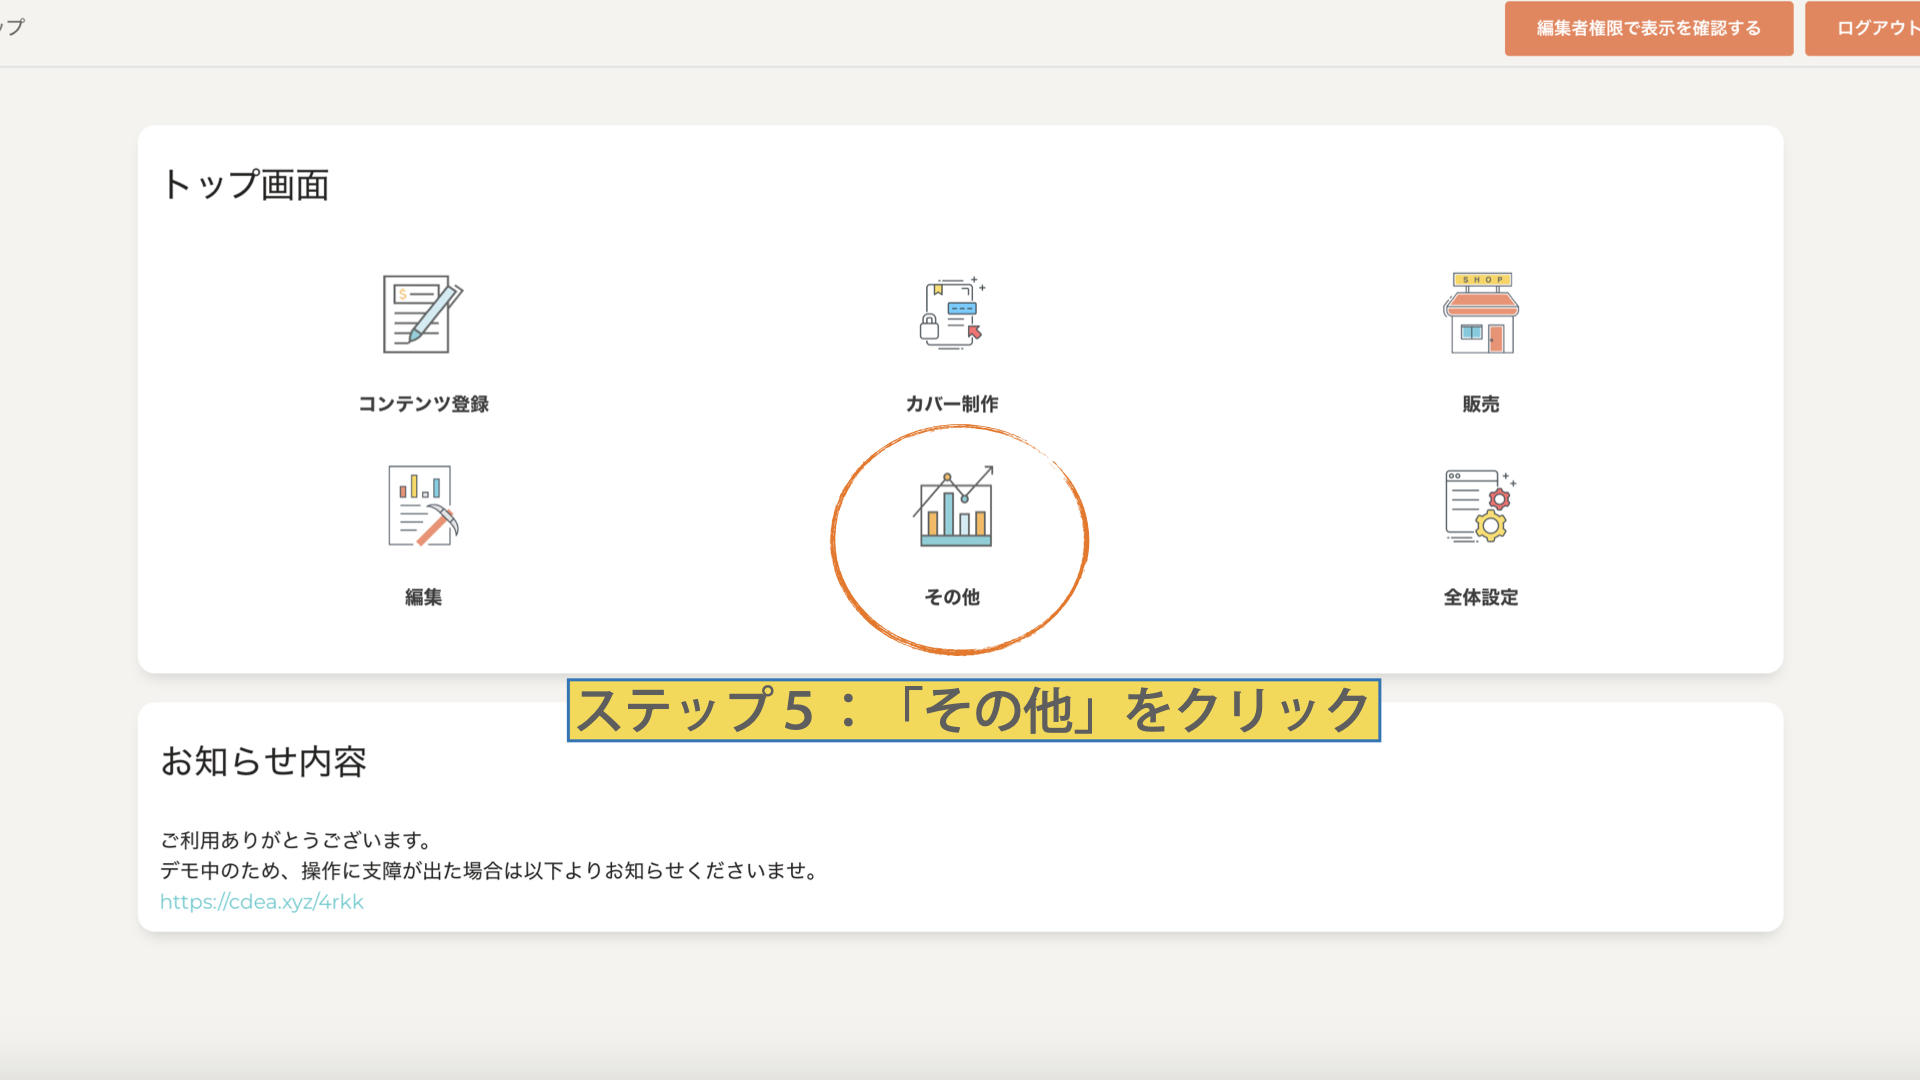The height and width of the screenshot is (1080, 1920).
Task: Select the 編集 chart-and-pickaxe icon
Action: pos(423,506)
